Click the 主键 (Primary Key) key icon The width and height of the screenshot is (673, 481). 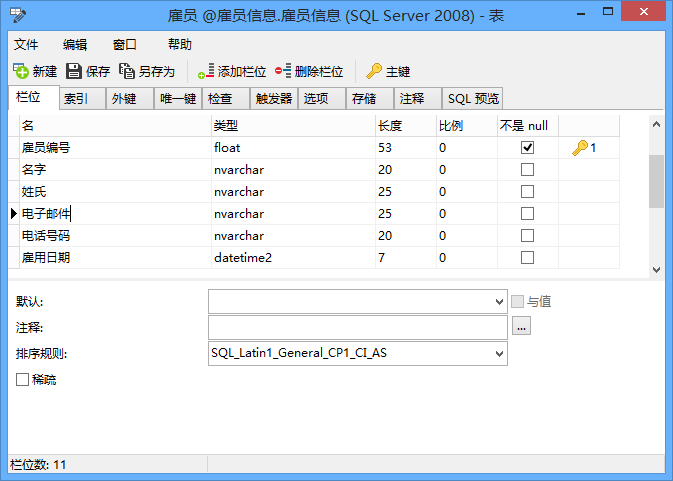pos(374,71)
